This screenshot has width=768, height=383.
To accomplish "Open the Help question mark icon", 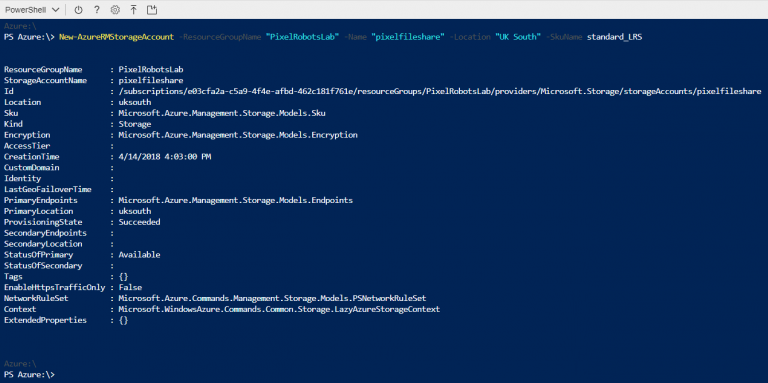I will (x=96, y=9).
